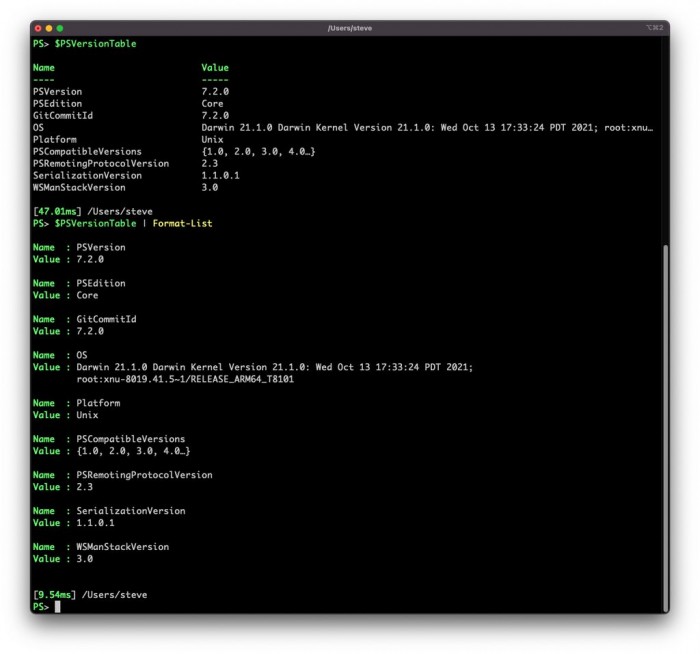
Task: Click the Unix platform value in table
Action: (212, 140)
